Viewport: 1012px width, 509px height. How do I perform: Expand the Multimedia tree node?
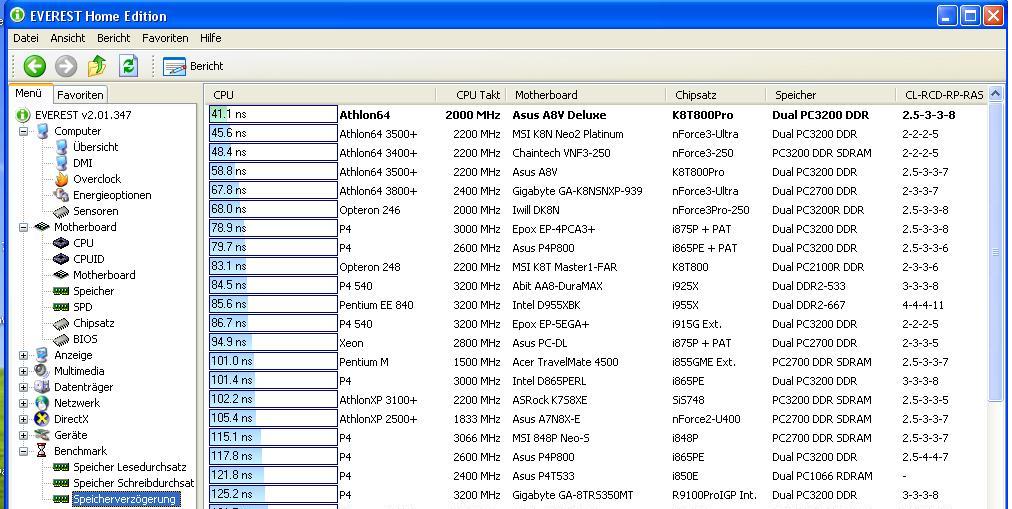tap(23, 371)
